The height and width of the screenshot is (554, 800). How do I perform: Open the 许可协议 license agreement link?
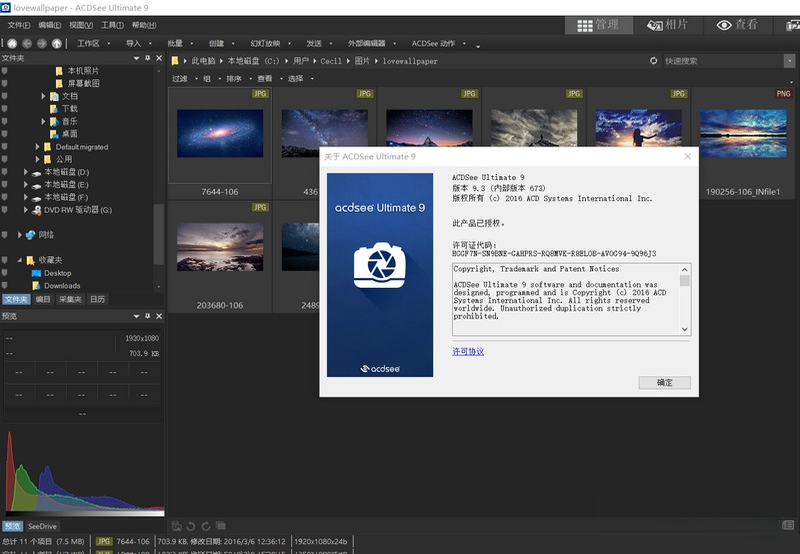[x=468, y=351]
